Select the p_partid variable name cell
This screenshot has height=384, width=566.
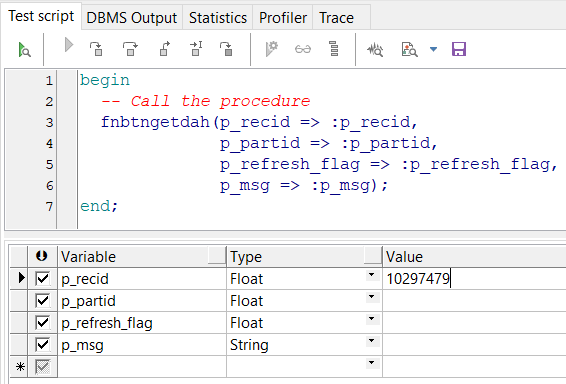click(142, 301)
